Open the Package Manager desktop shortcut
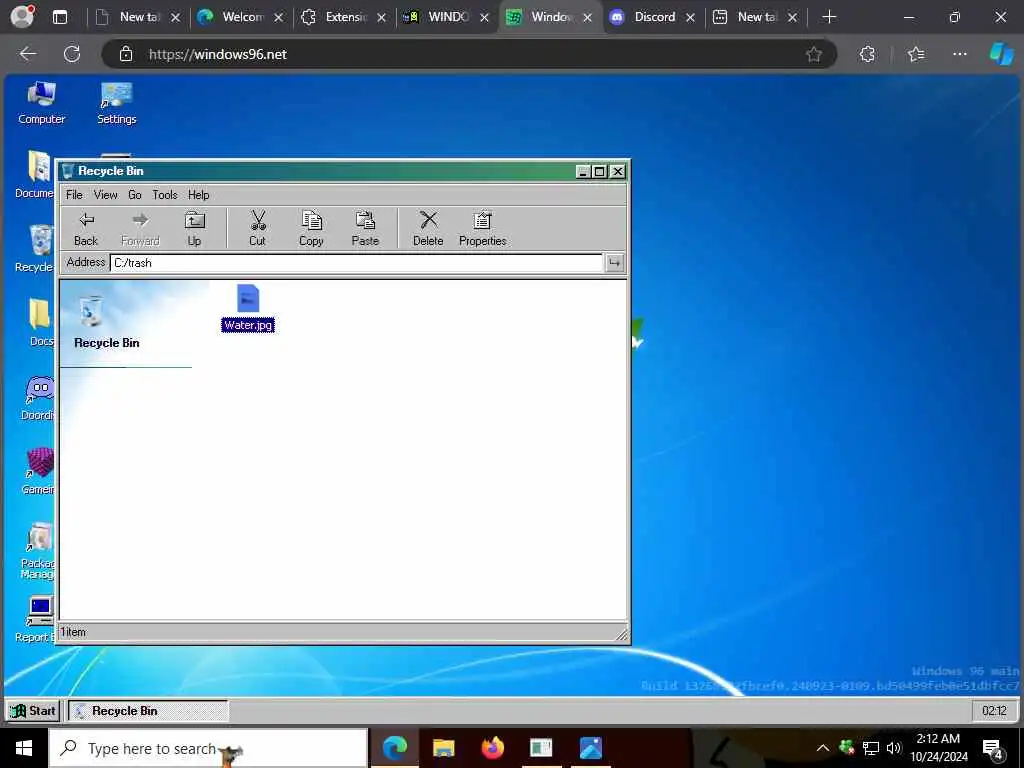1024x768 pixels. 37,551
